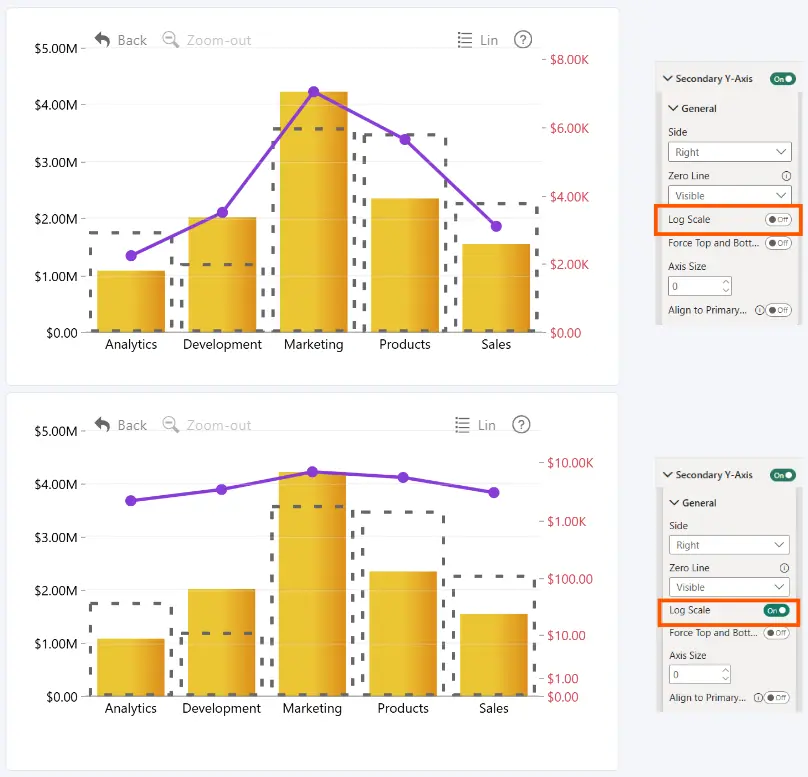Click Zoom-out magnifier in the upper chart
The width and height of the screenshot is (808, 777).
(x=171, y=40)
